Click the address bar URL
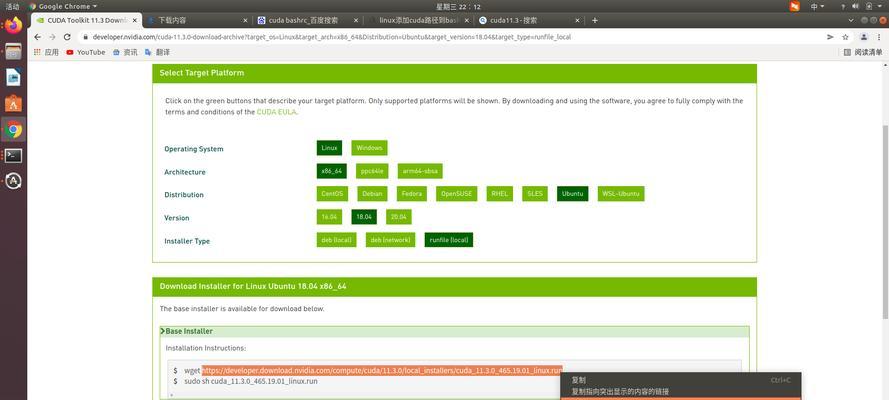The image size is (889, 400). [332, 37]
